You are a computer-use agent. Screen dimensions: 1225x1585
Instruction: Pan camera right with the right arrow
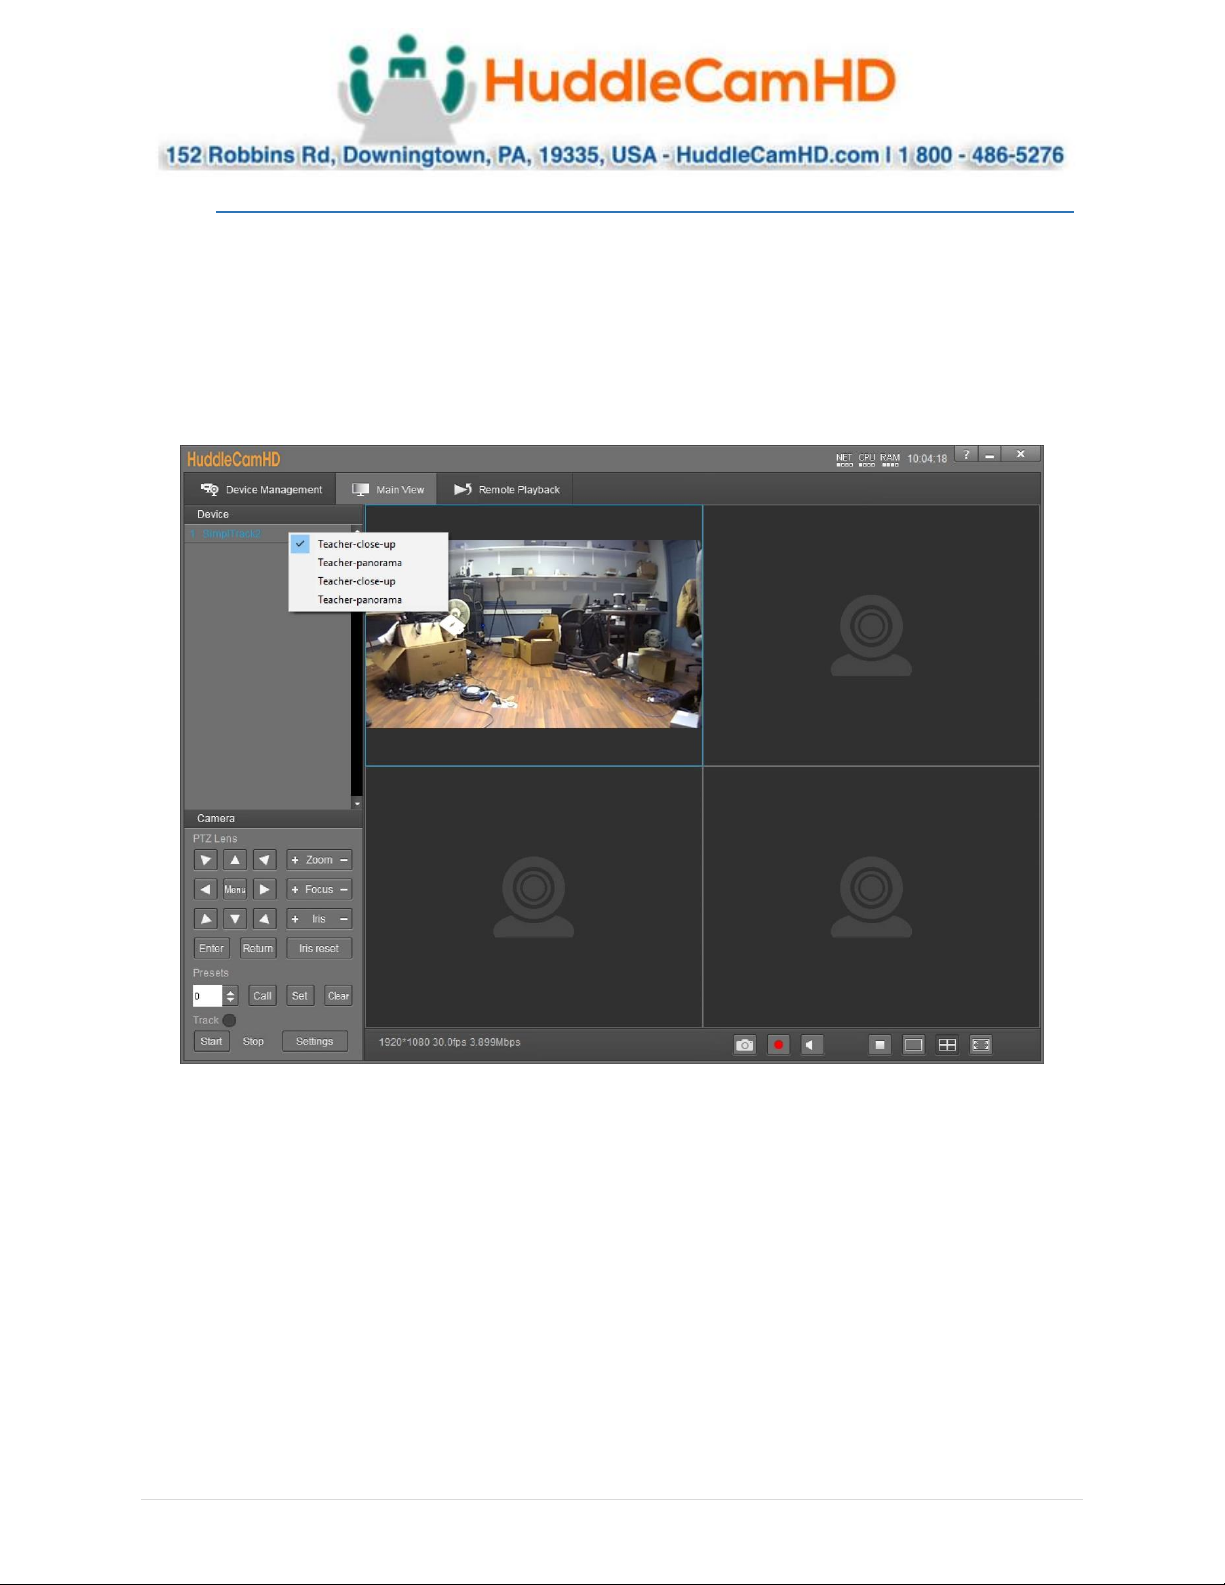pyautogui.click(x=264, y=889)
